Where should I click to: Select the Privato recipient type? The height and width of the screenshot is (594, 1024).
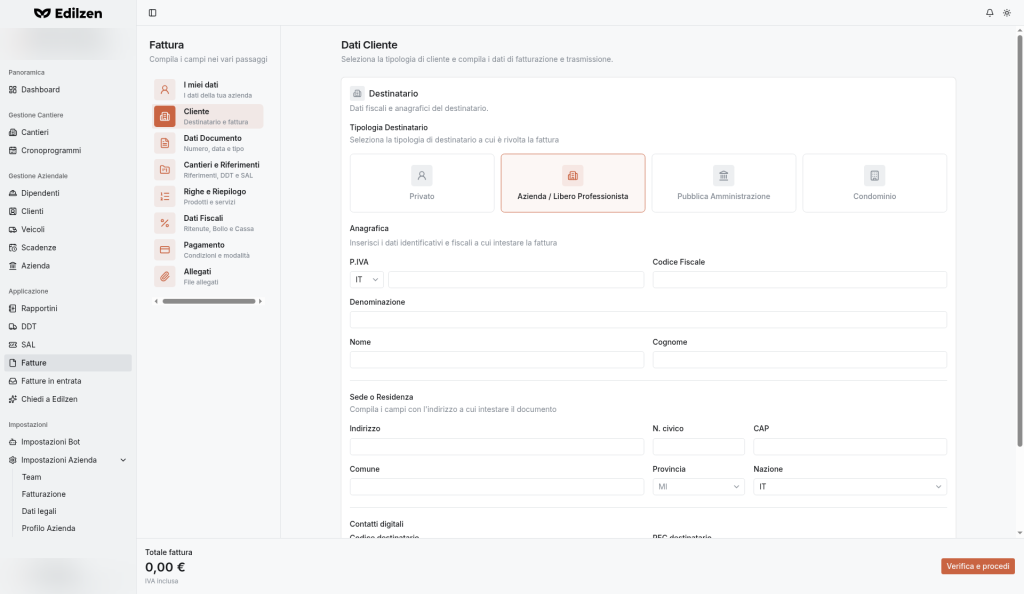click(x=422, y=183)
